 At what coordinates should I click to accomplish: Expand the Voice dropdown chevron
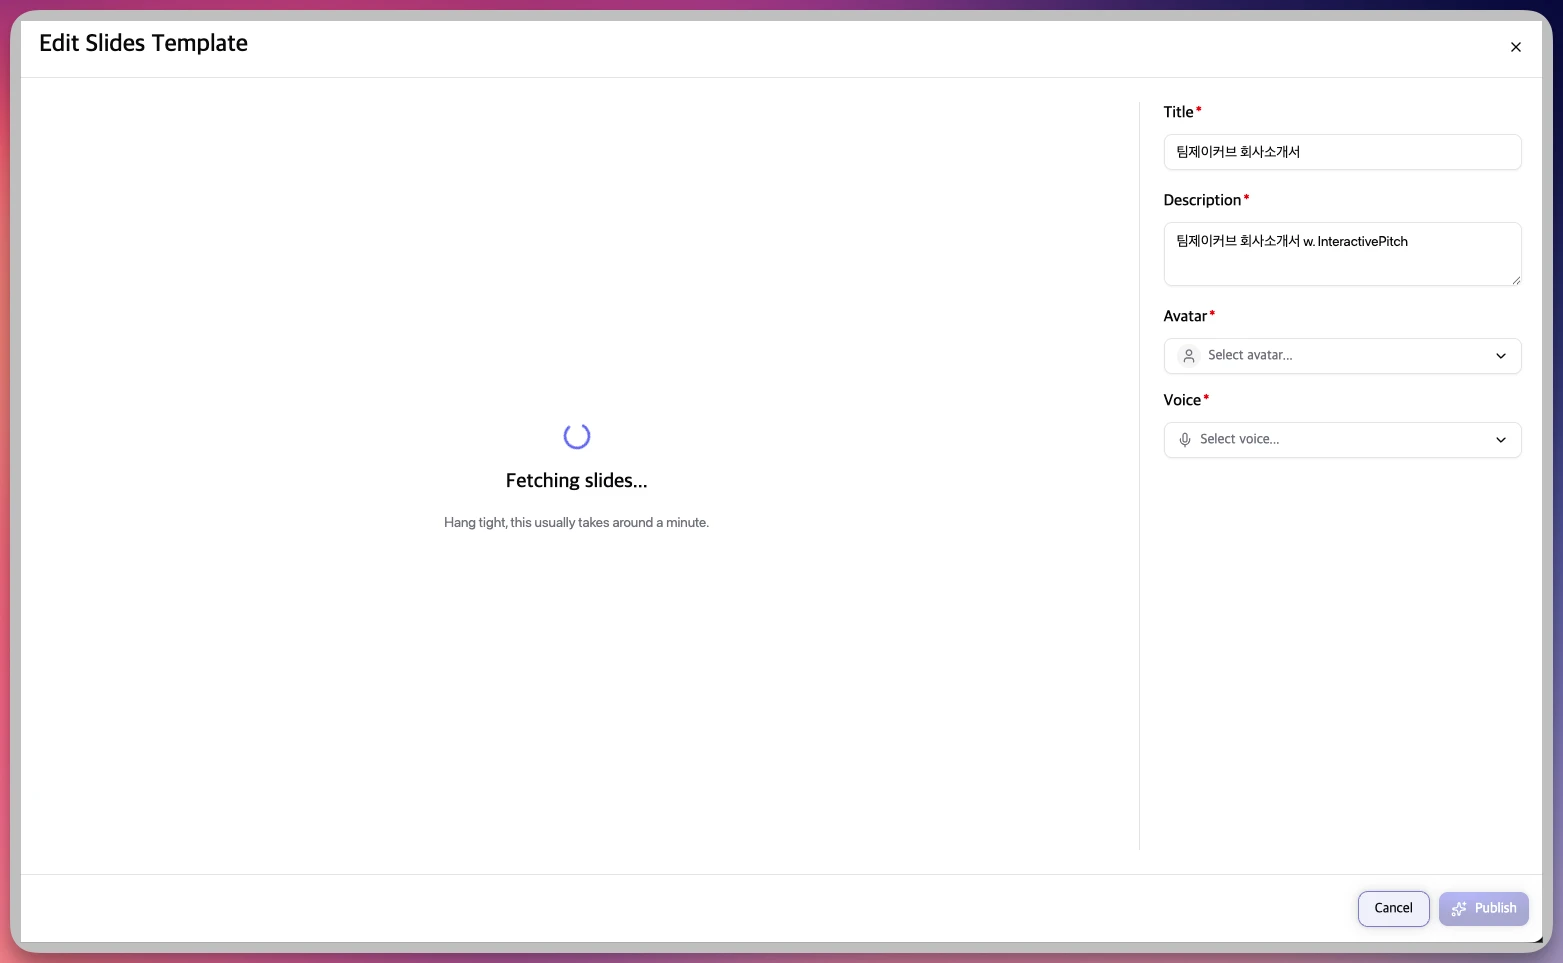click(x=1500, y=440)
